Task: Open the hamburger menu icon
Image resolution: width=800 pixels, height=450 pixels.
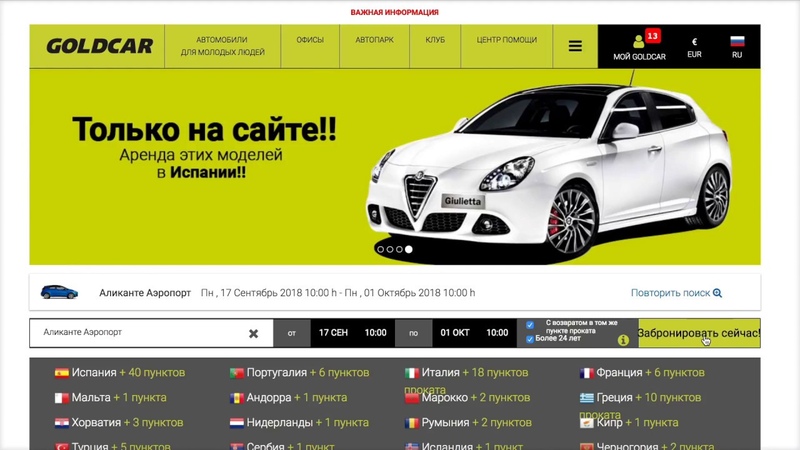Action: 575,46
